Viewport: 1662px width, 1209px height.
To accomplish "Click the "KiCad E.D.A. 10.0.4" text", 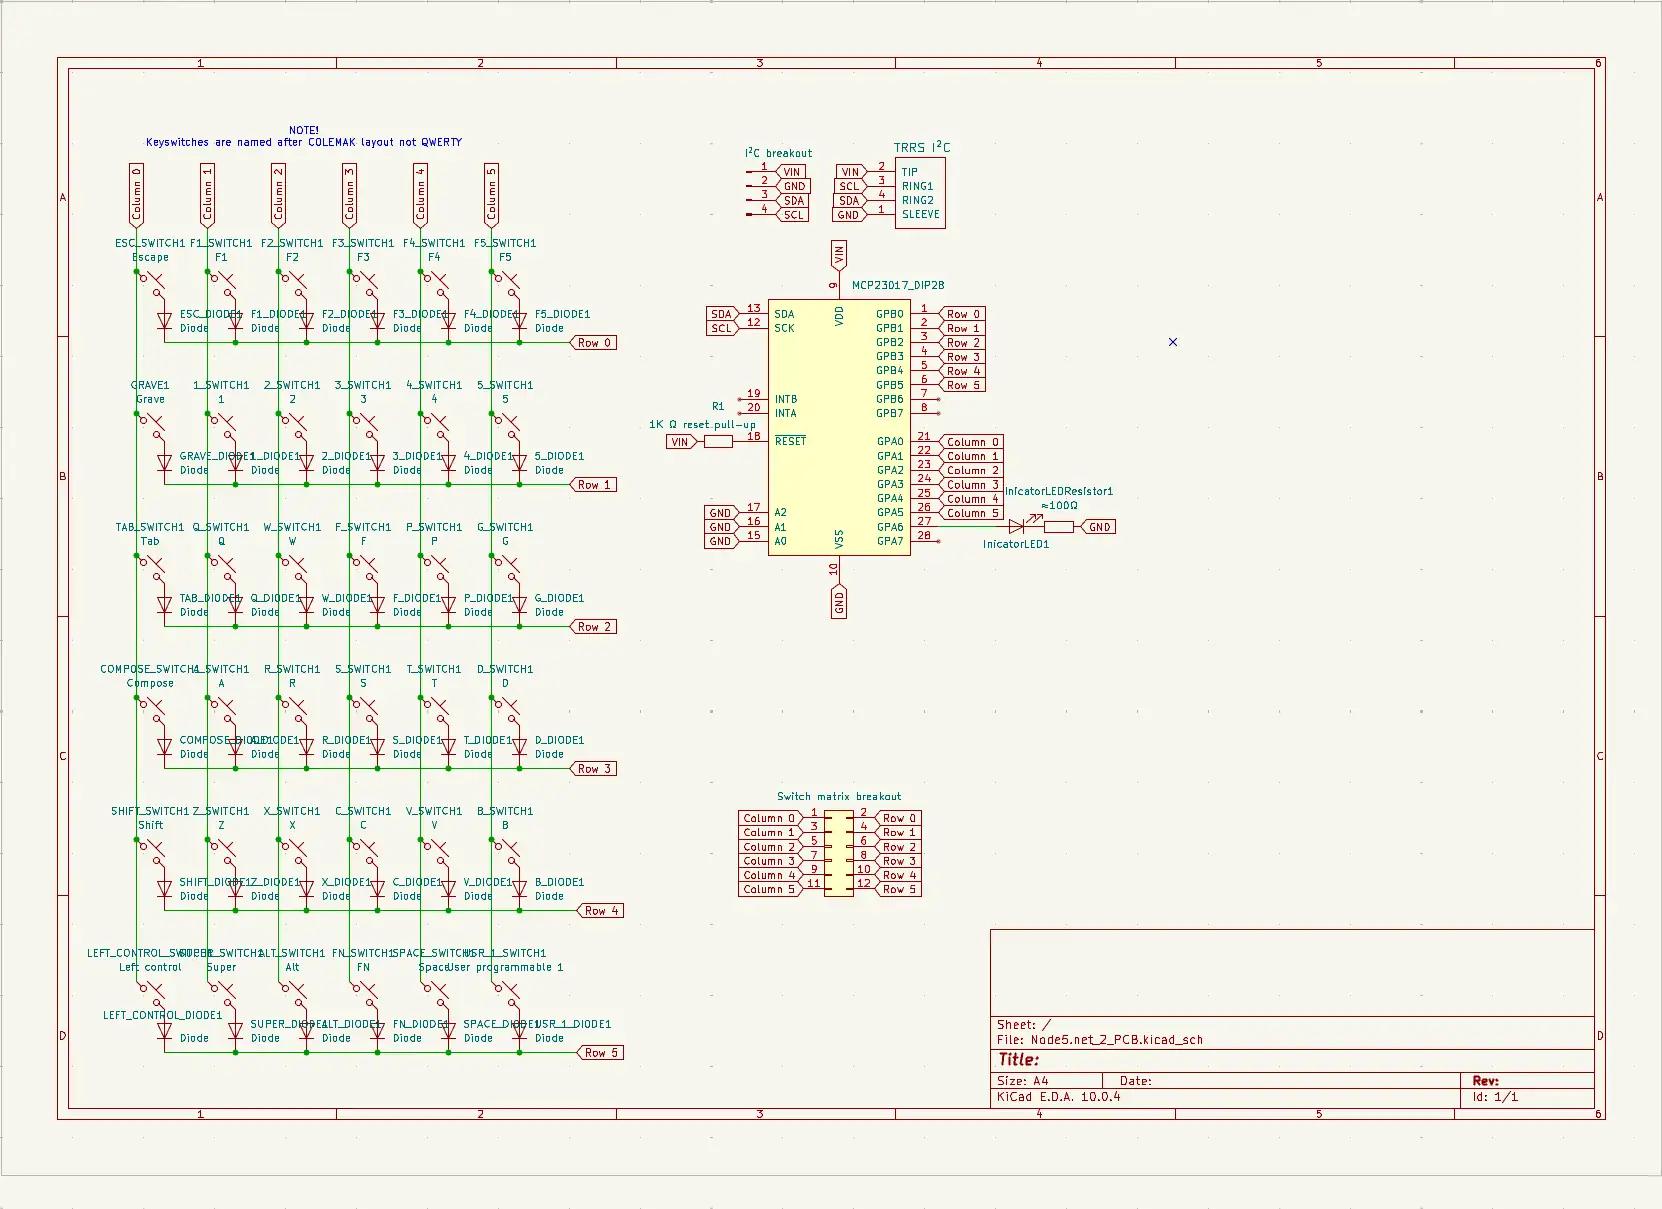I will click(x=1058, y=1097).
